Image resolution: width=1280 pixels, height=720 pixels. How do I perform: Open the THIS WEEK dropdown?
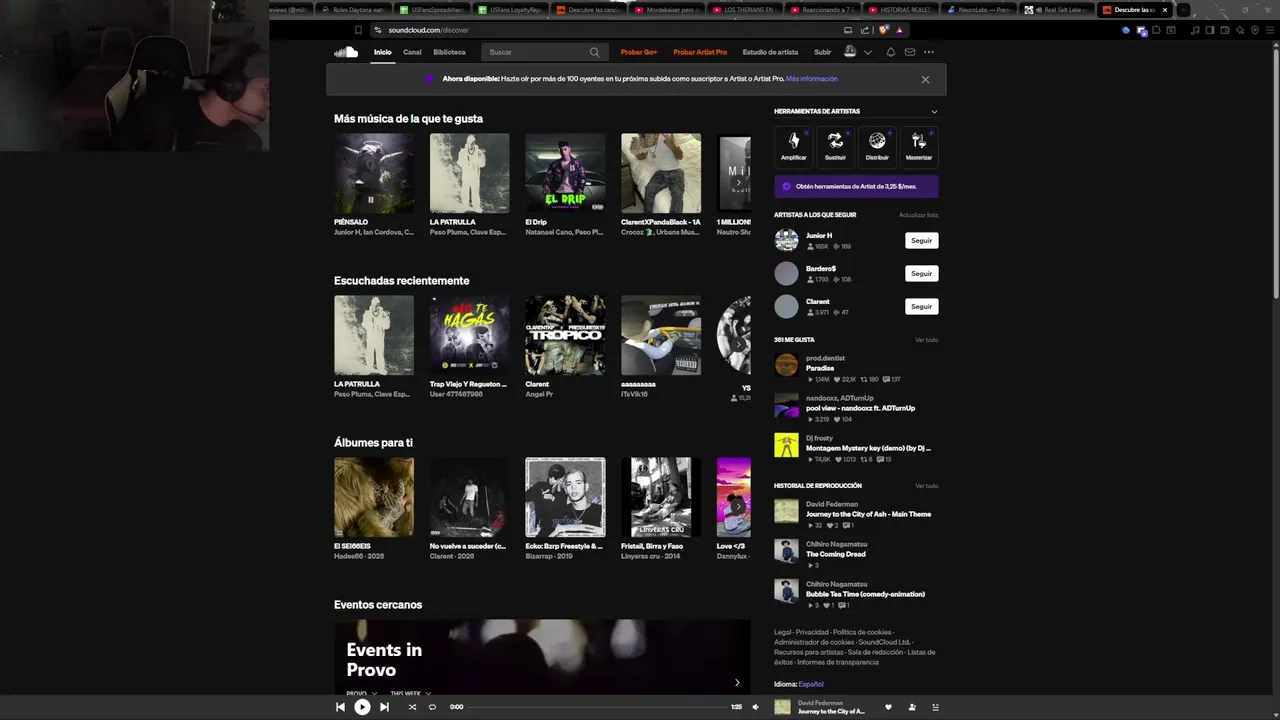point(411,693)
